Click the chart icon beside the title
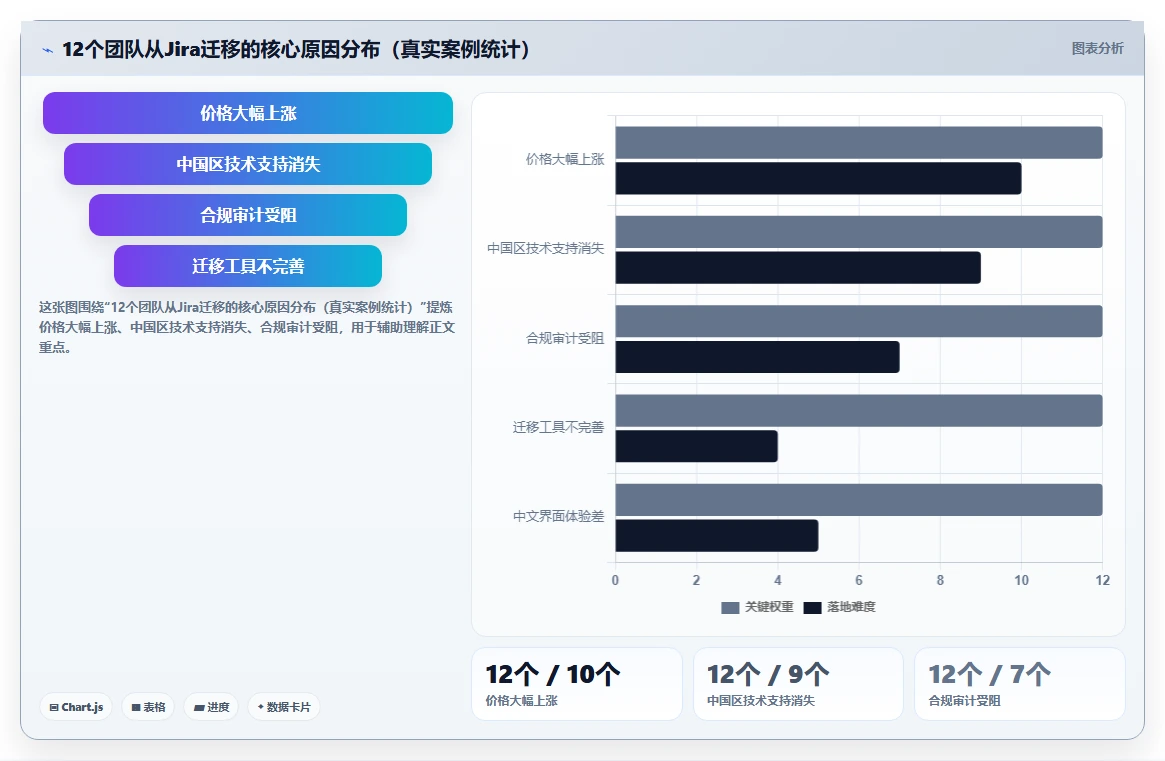 coord(48,51)
